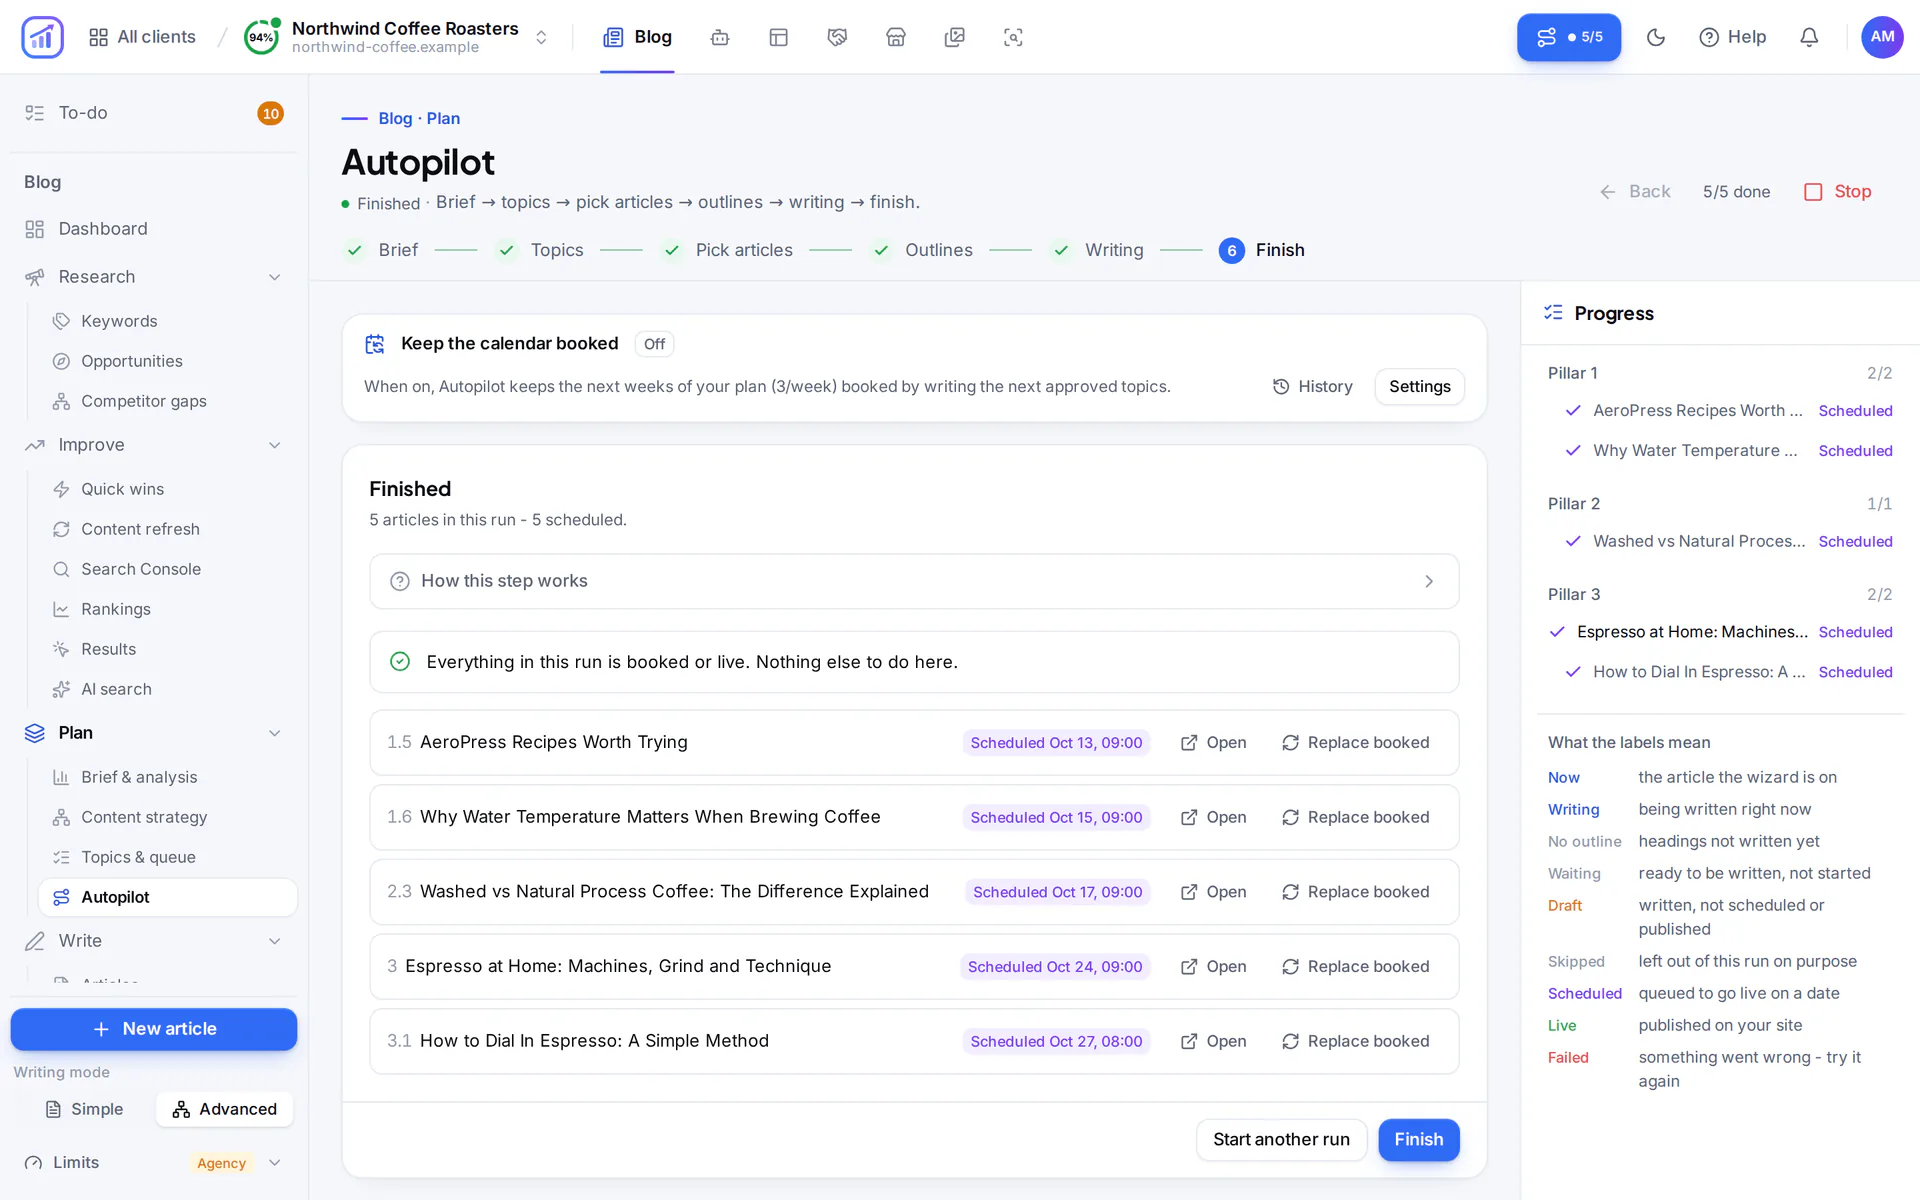Open the storefront icon in top navigation
Screen dimensions: 1920x1200
[896, 37]
